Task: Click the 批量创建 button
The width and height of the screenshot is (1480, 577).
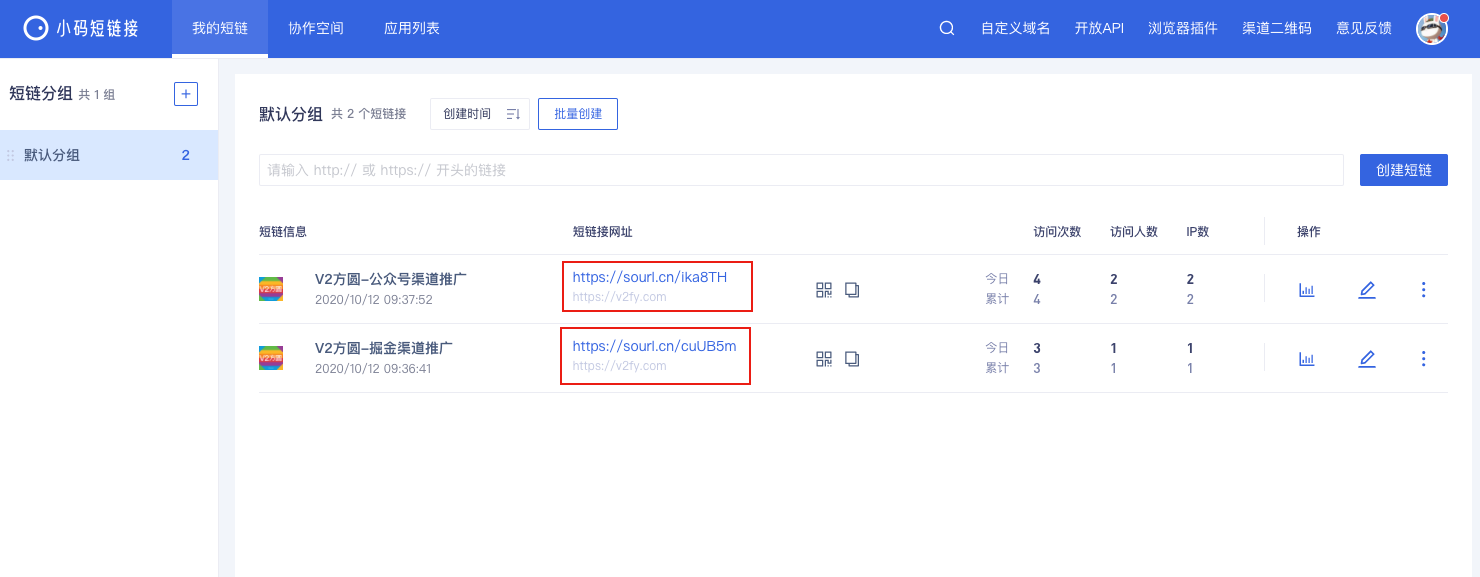Action: point(578,114)
